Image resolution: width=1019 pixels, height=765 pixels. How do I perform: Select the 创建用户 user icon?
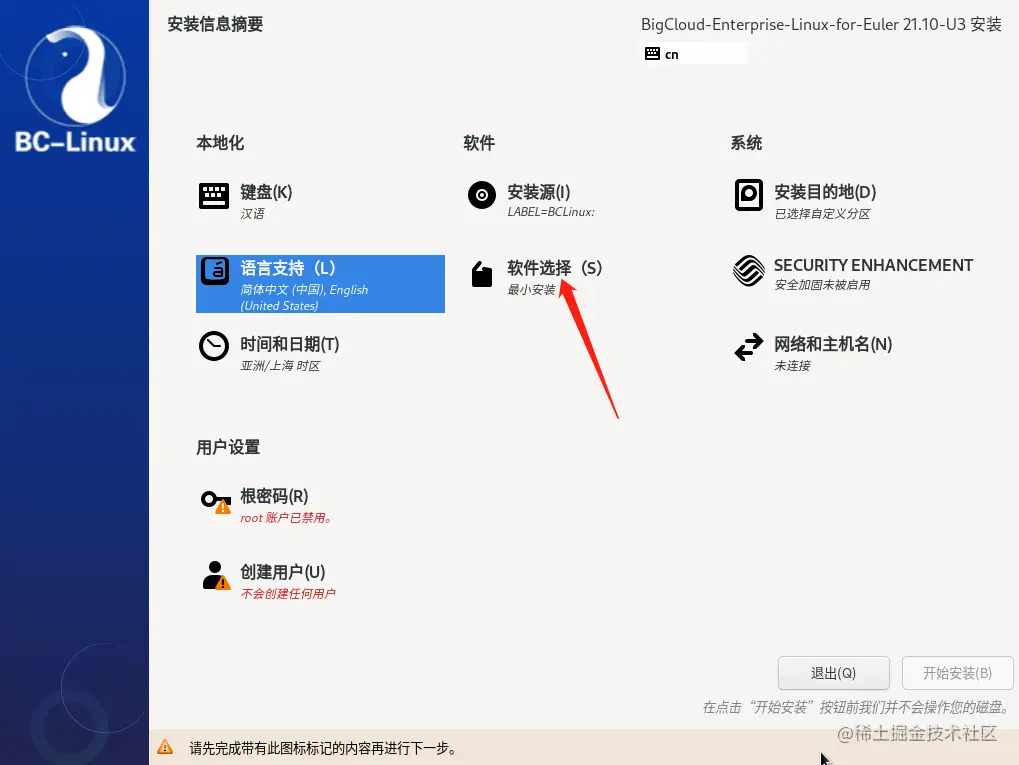[x=213, y=575]
